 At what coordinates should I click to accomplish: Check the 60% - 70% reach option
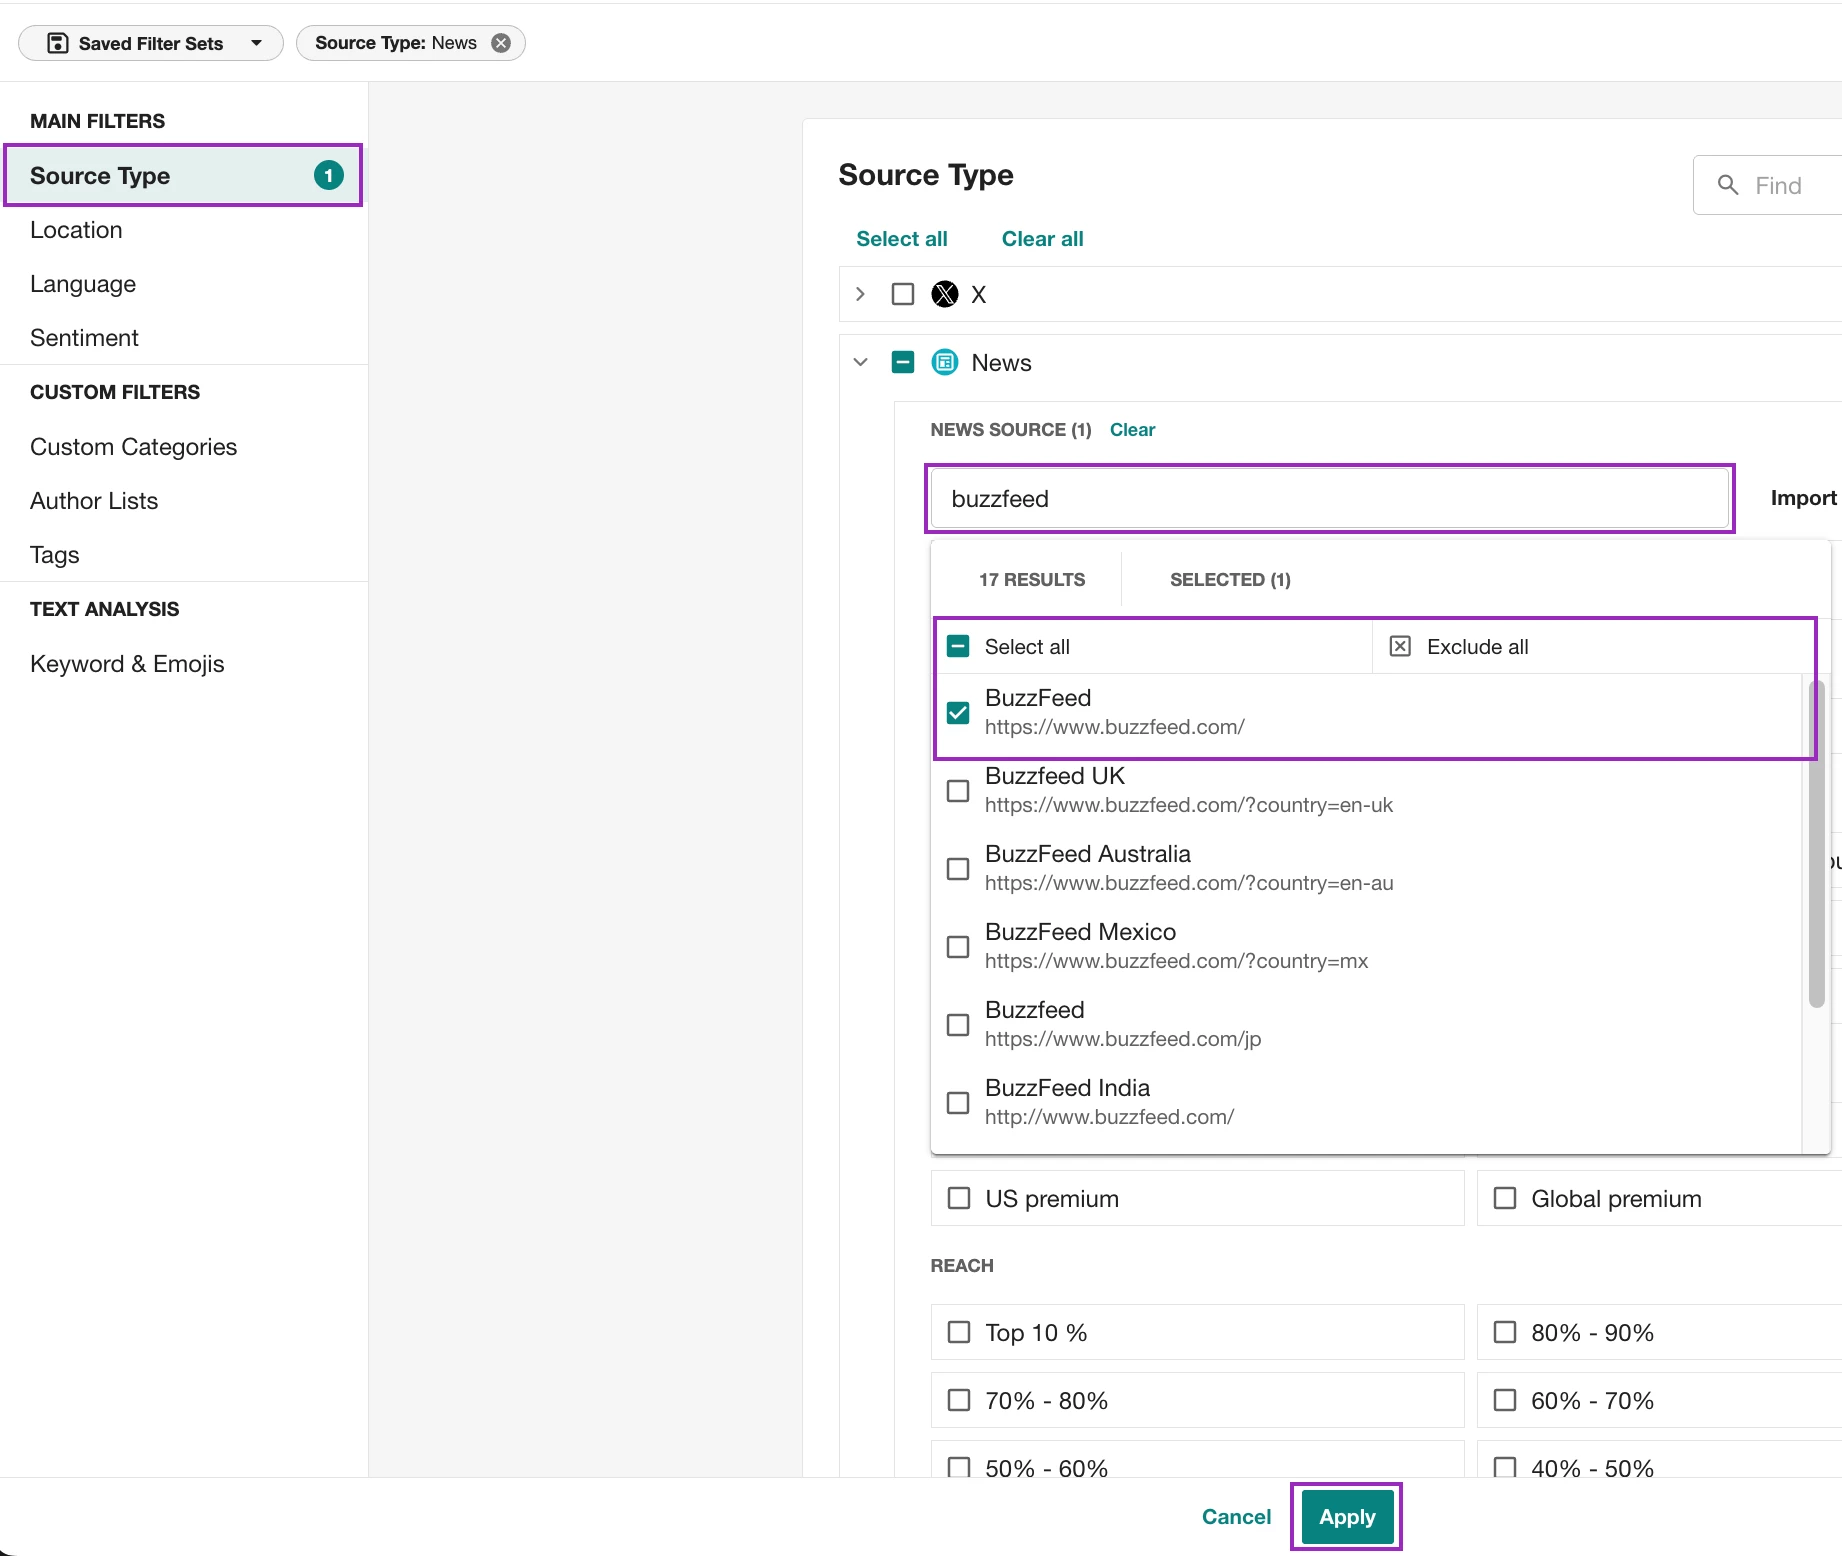point(1505,1400)
